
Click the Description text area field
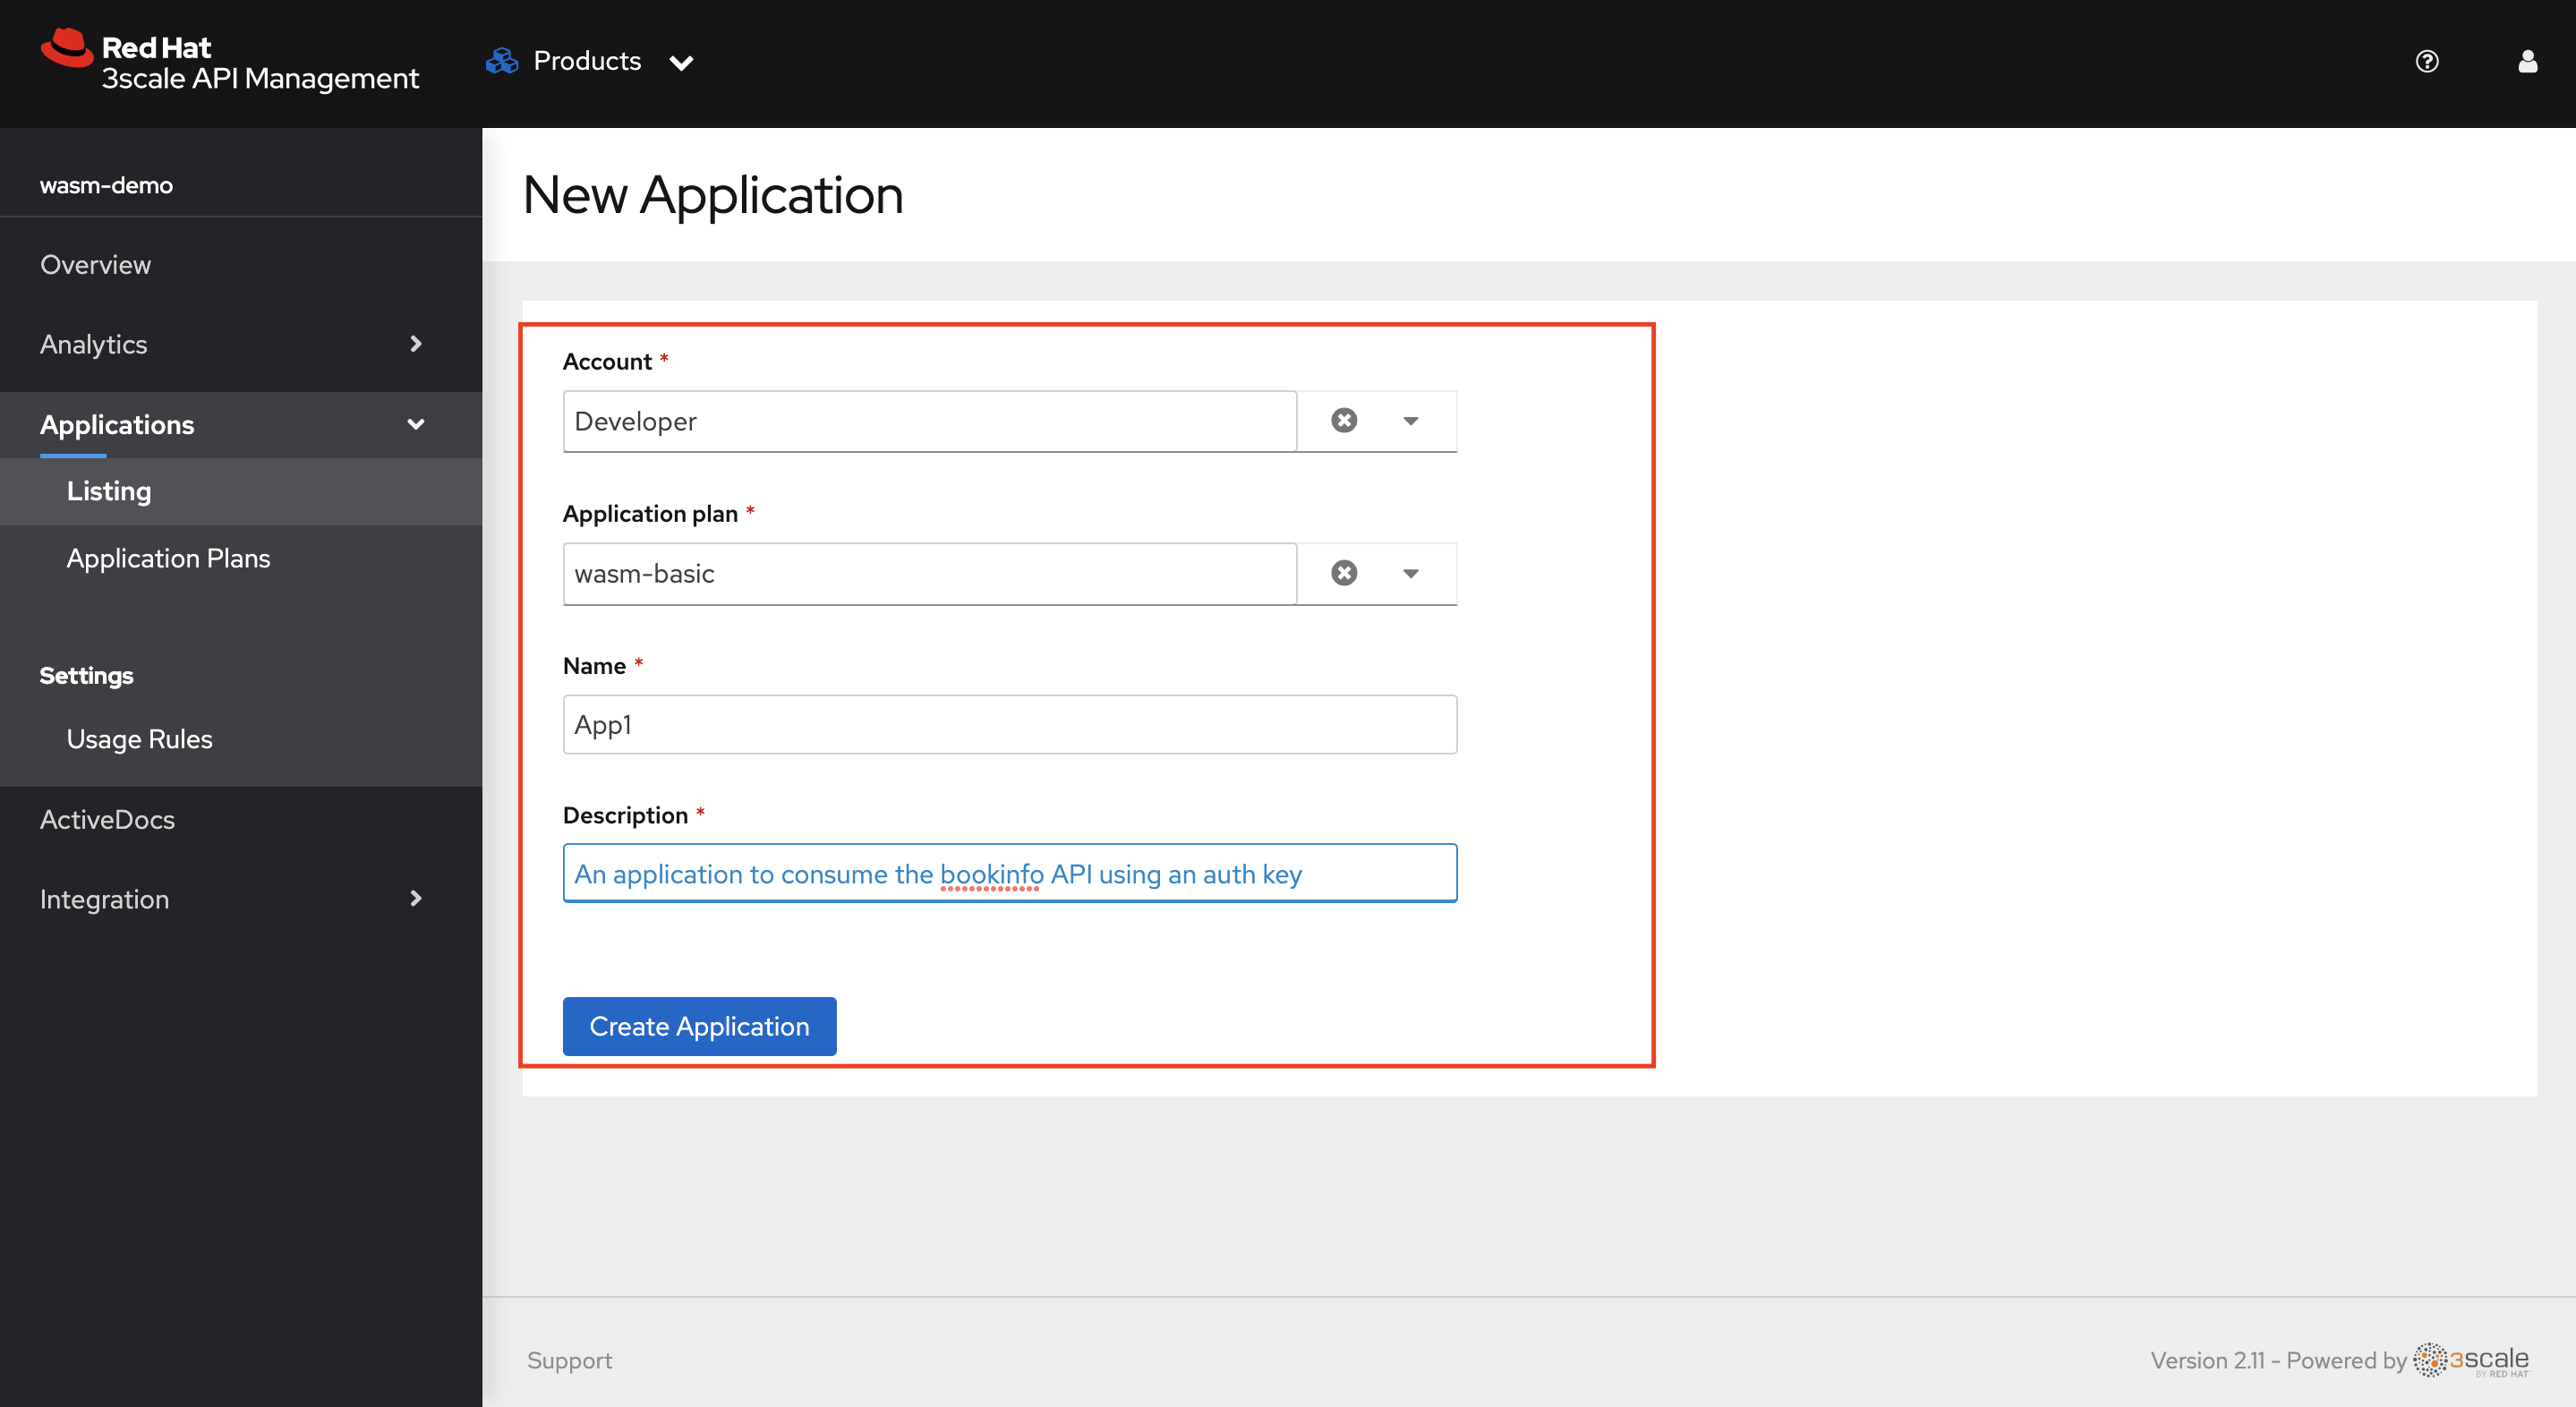[1010, 874]
